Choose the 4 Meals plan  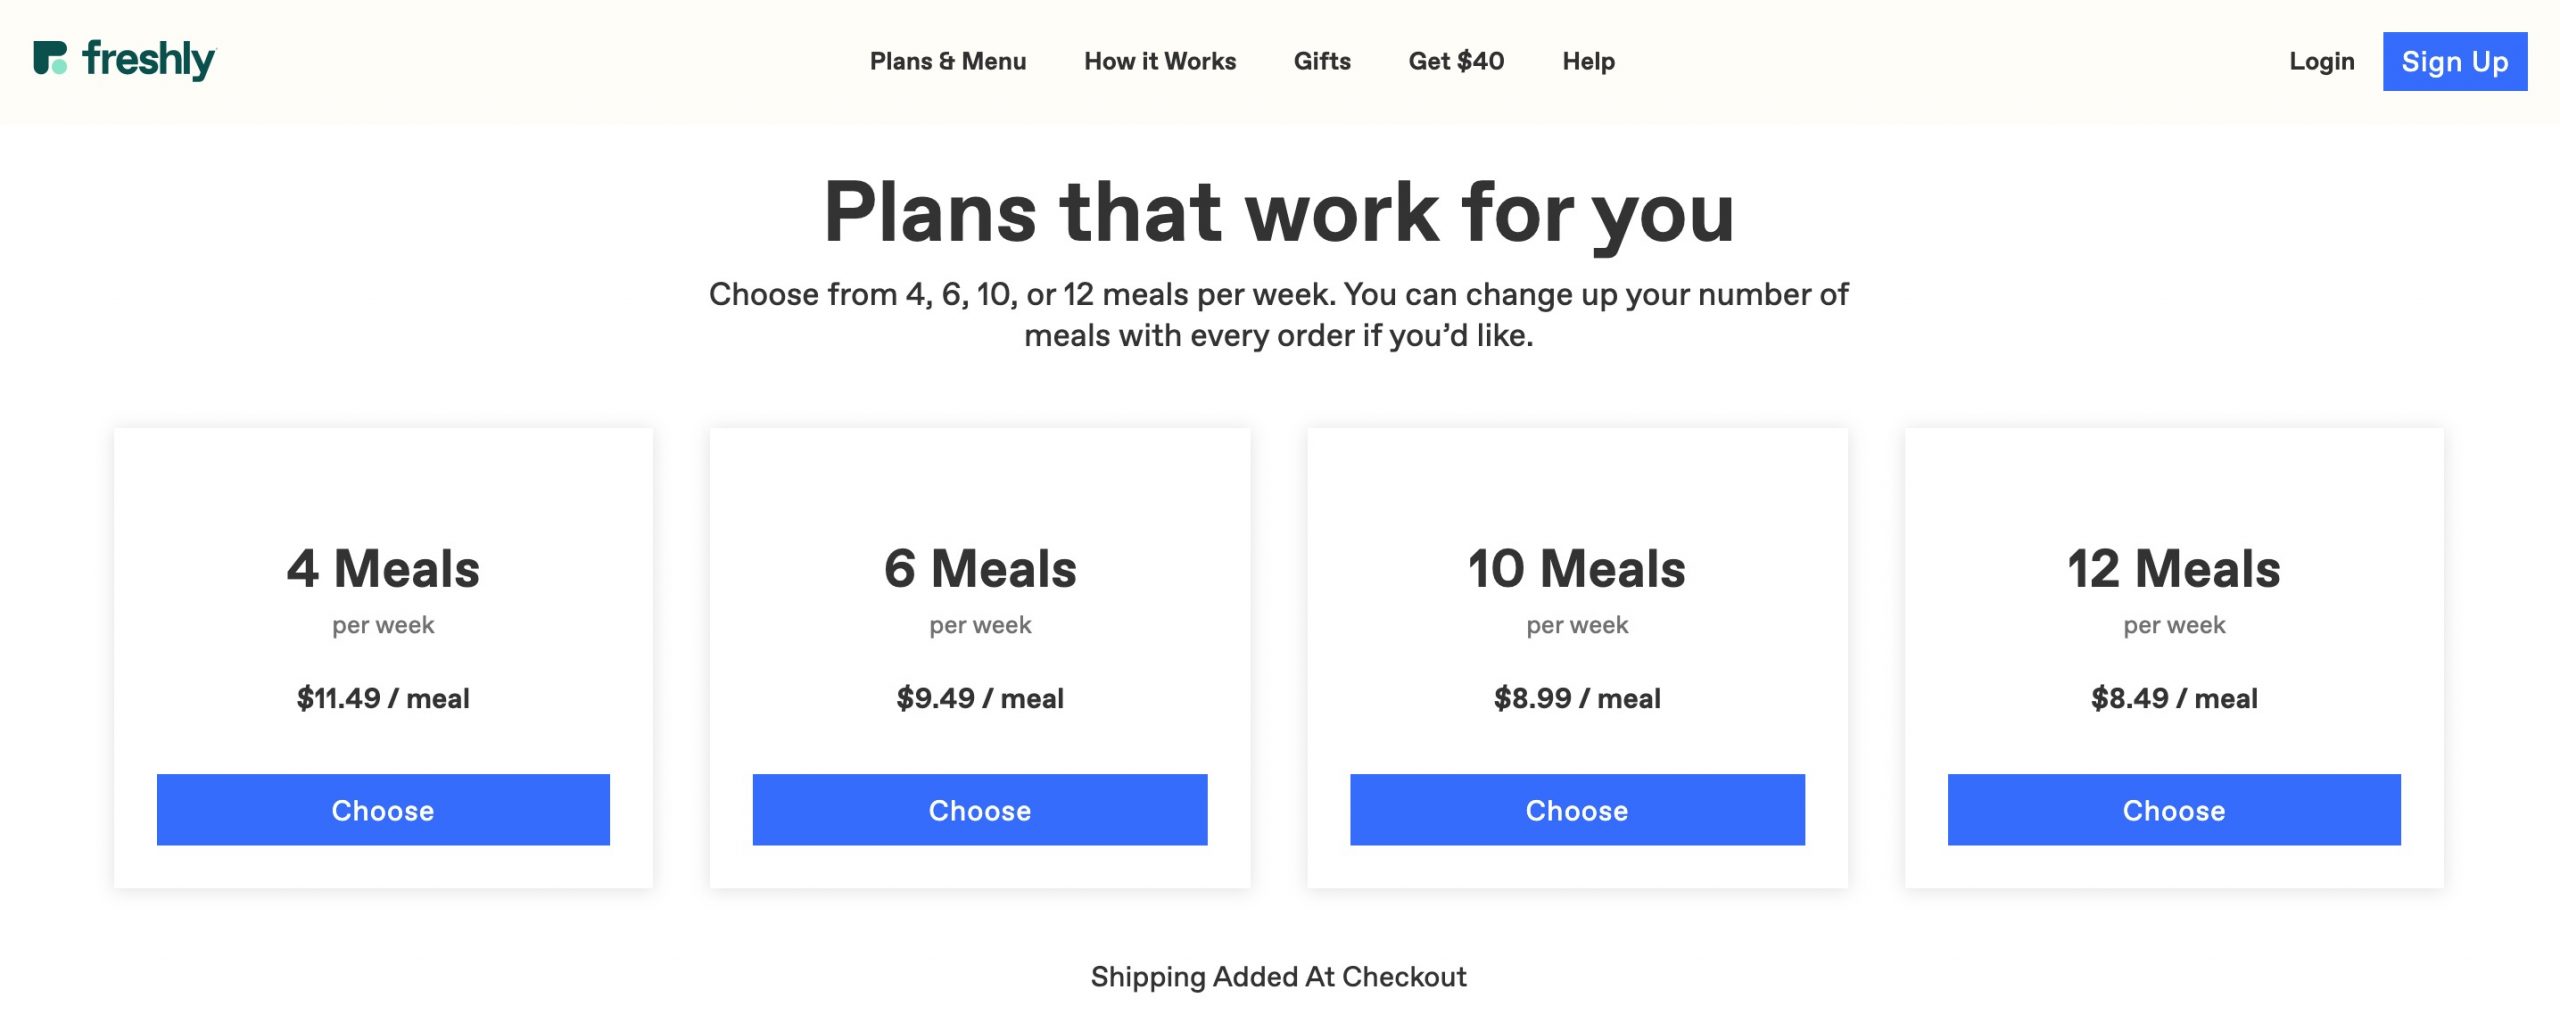(x=383, y=809)
